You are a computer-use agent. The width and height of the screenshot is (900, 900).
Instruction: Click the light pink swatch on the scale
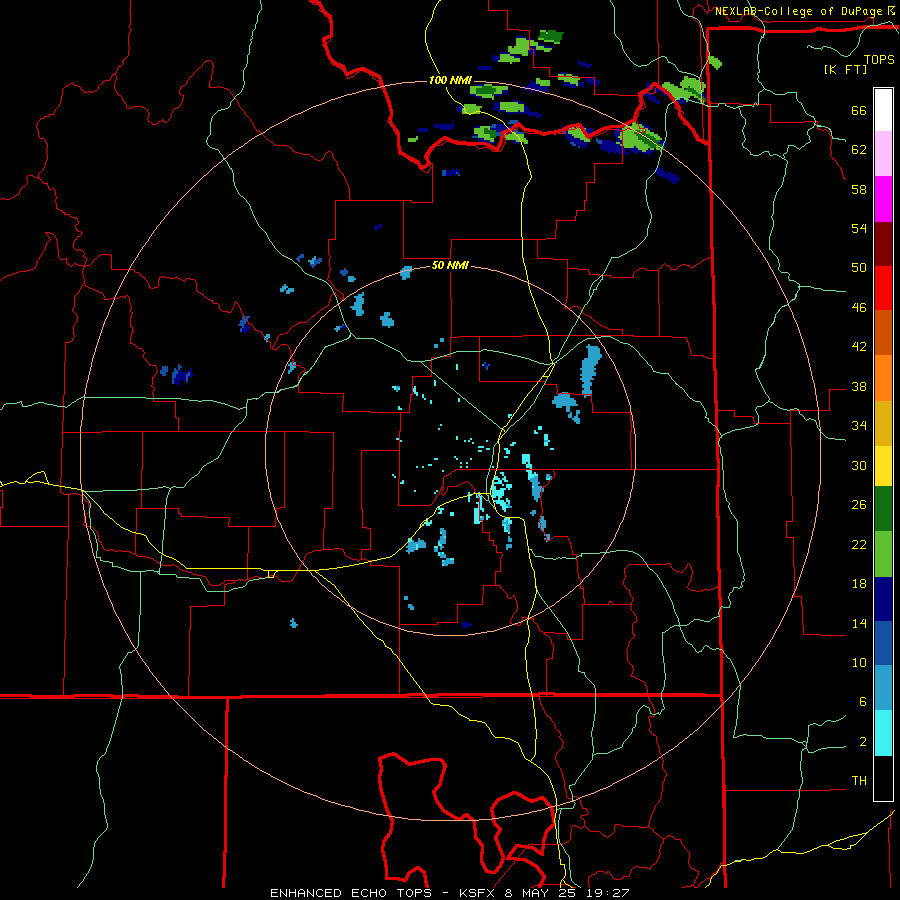(883, 154)
